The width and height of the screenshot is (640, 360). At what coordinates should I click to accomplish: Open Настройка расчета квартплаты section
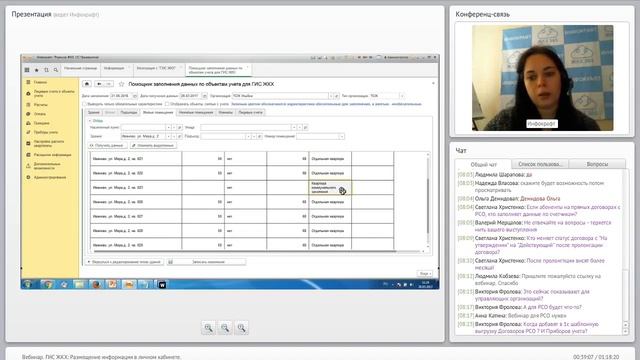[46, 144]
